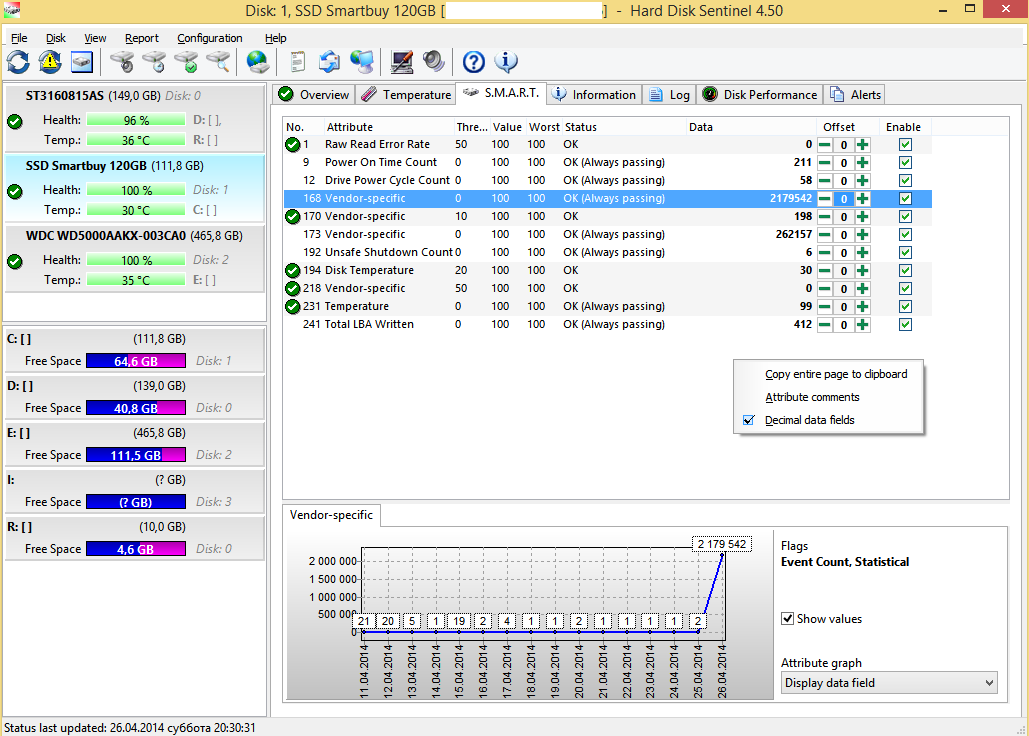Click the globe with disk toolbar icon

click(x=258, y=62)
